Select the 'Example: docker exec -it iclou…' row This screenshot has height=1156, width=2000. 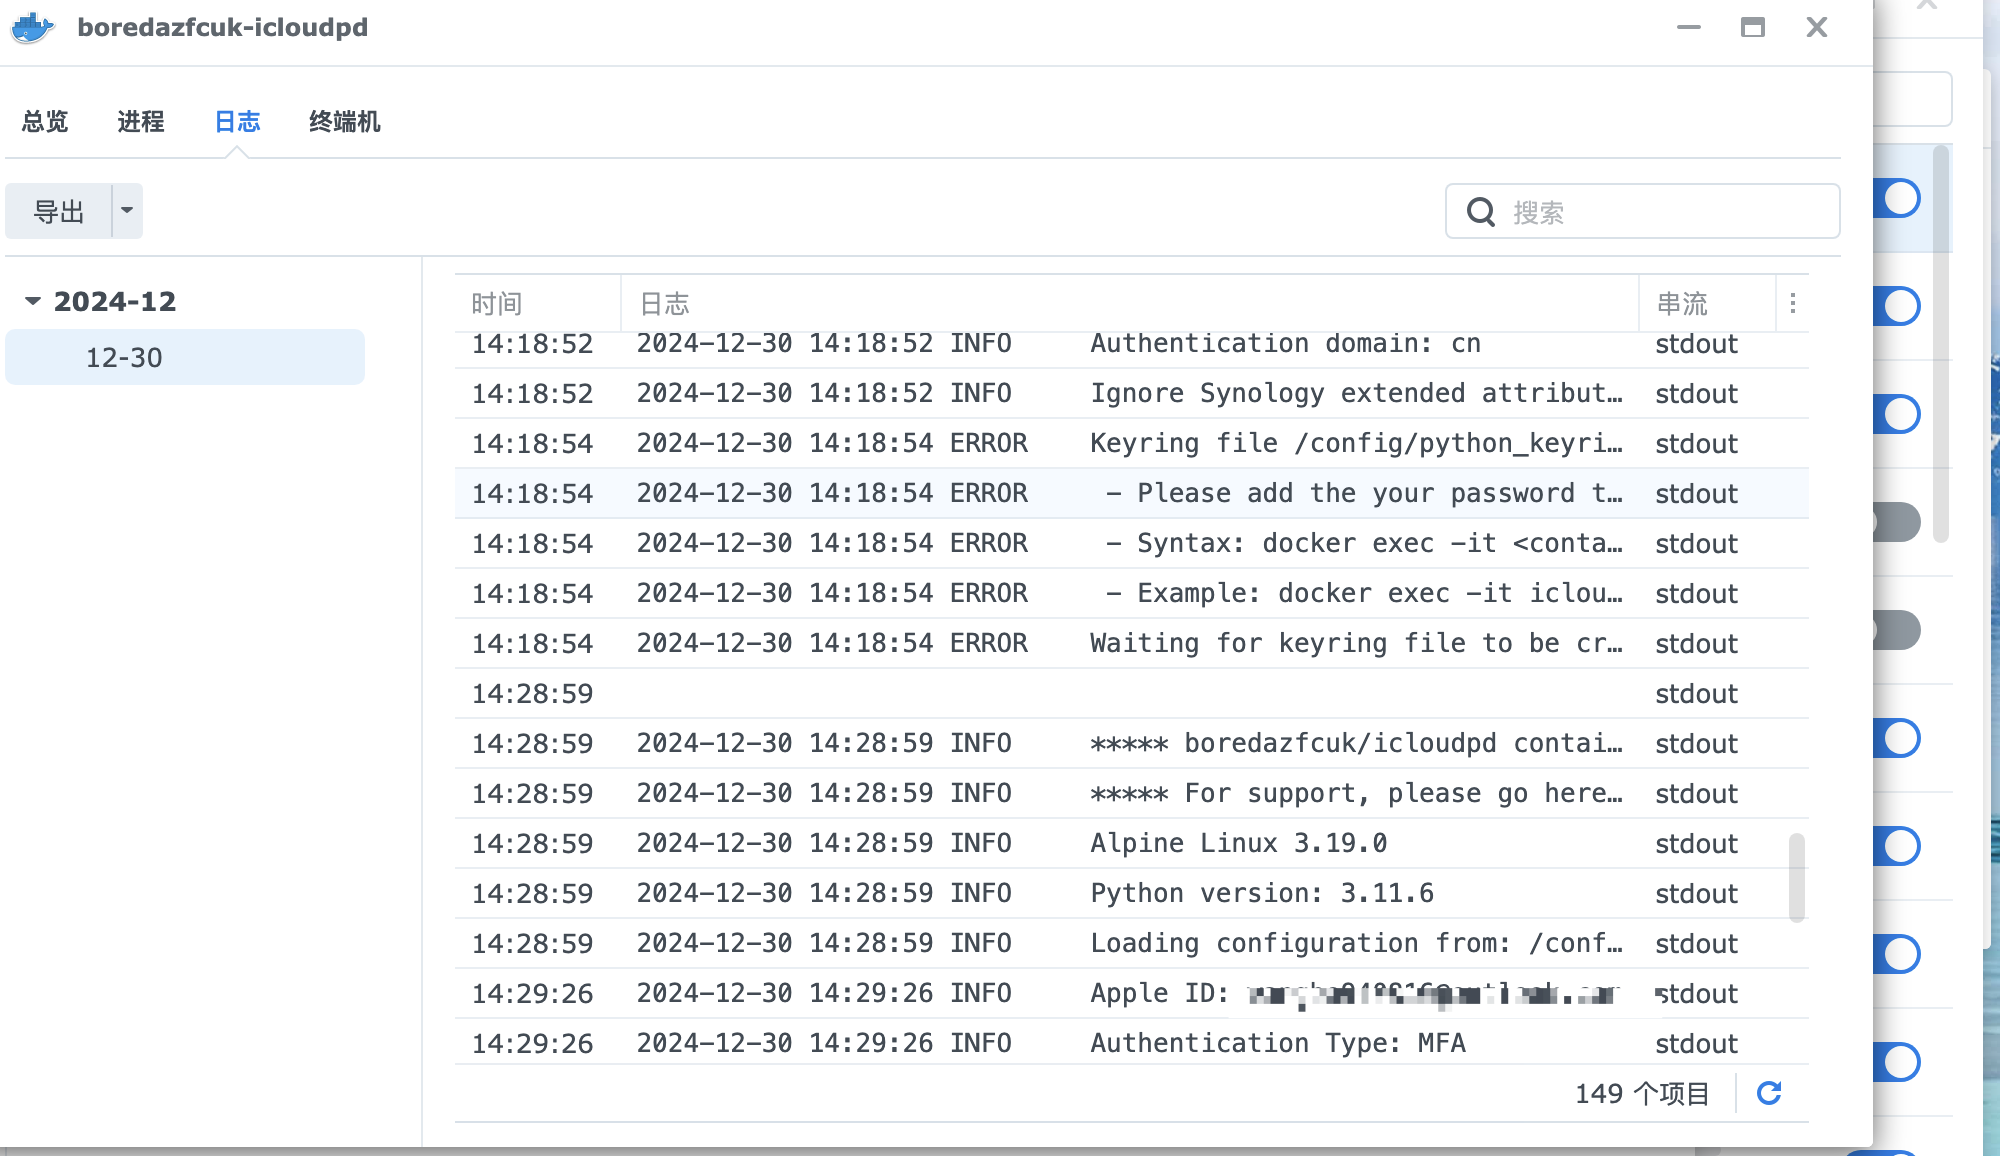tap(1131, 593)
